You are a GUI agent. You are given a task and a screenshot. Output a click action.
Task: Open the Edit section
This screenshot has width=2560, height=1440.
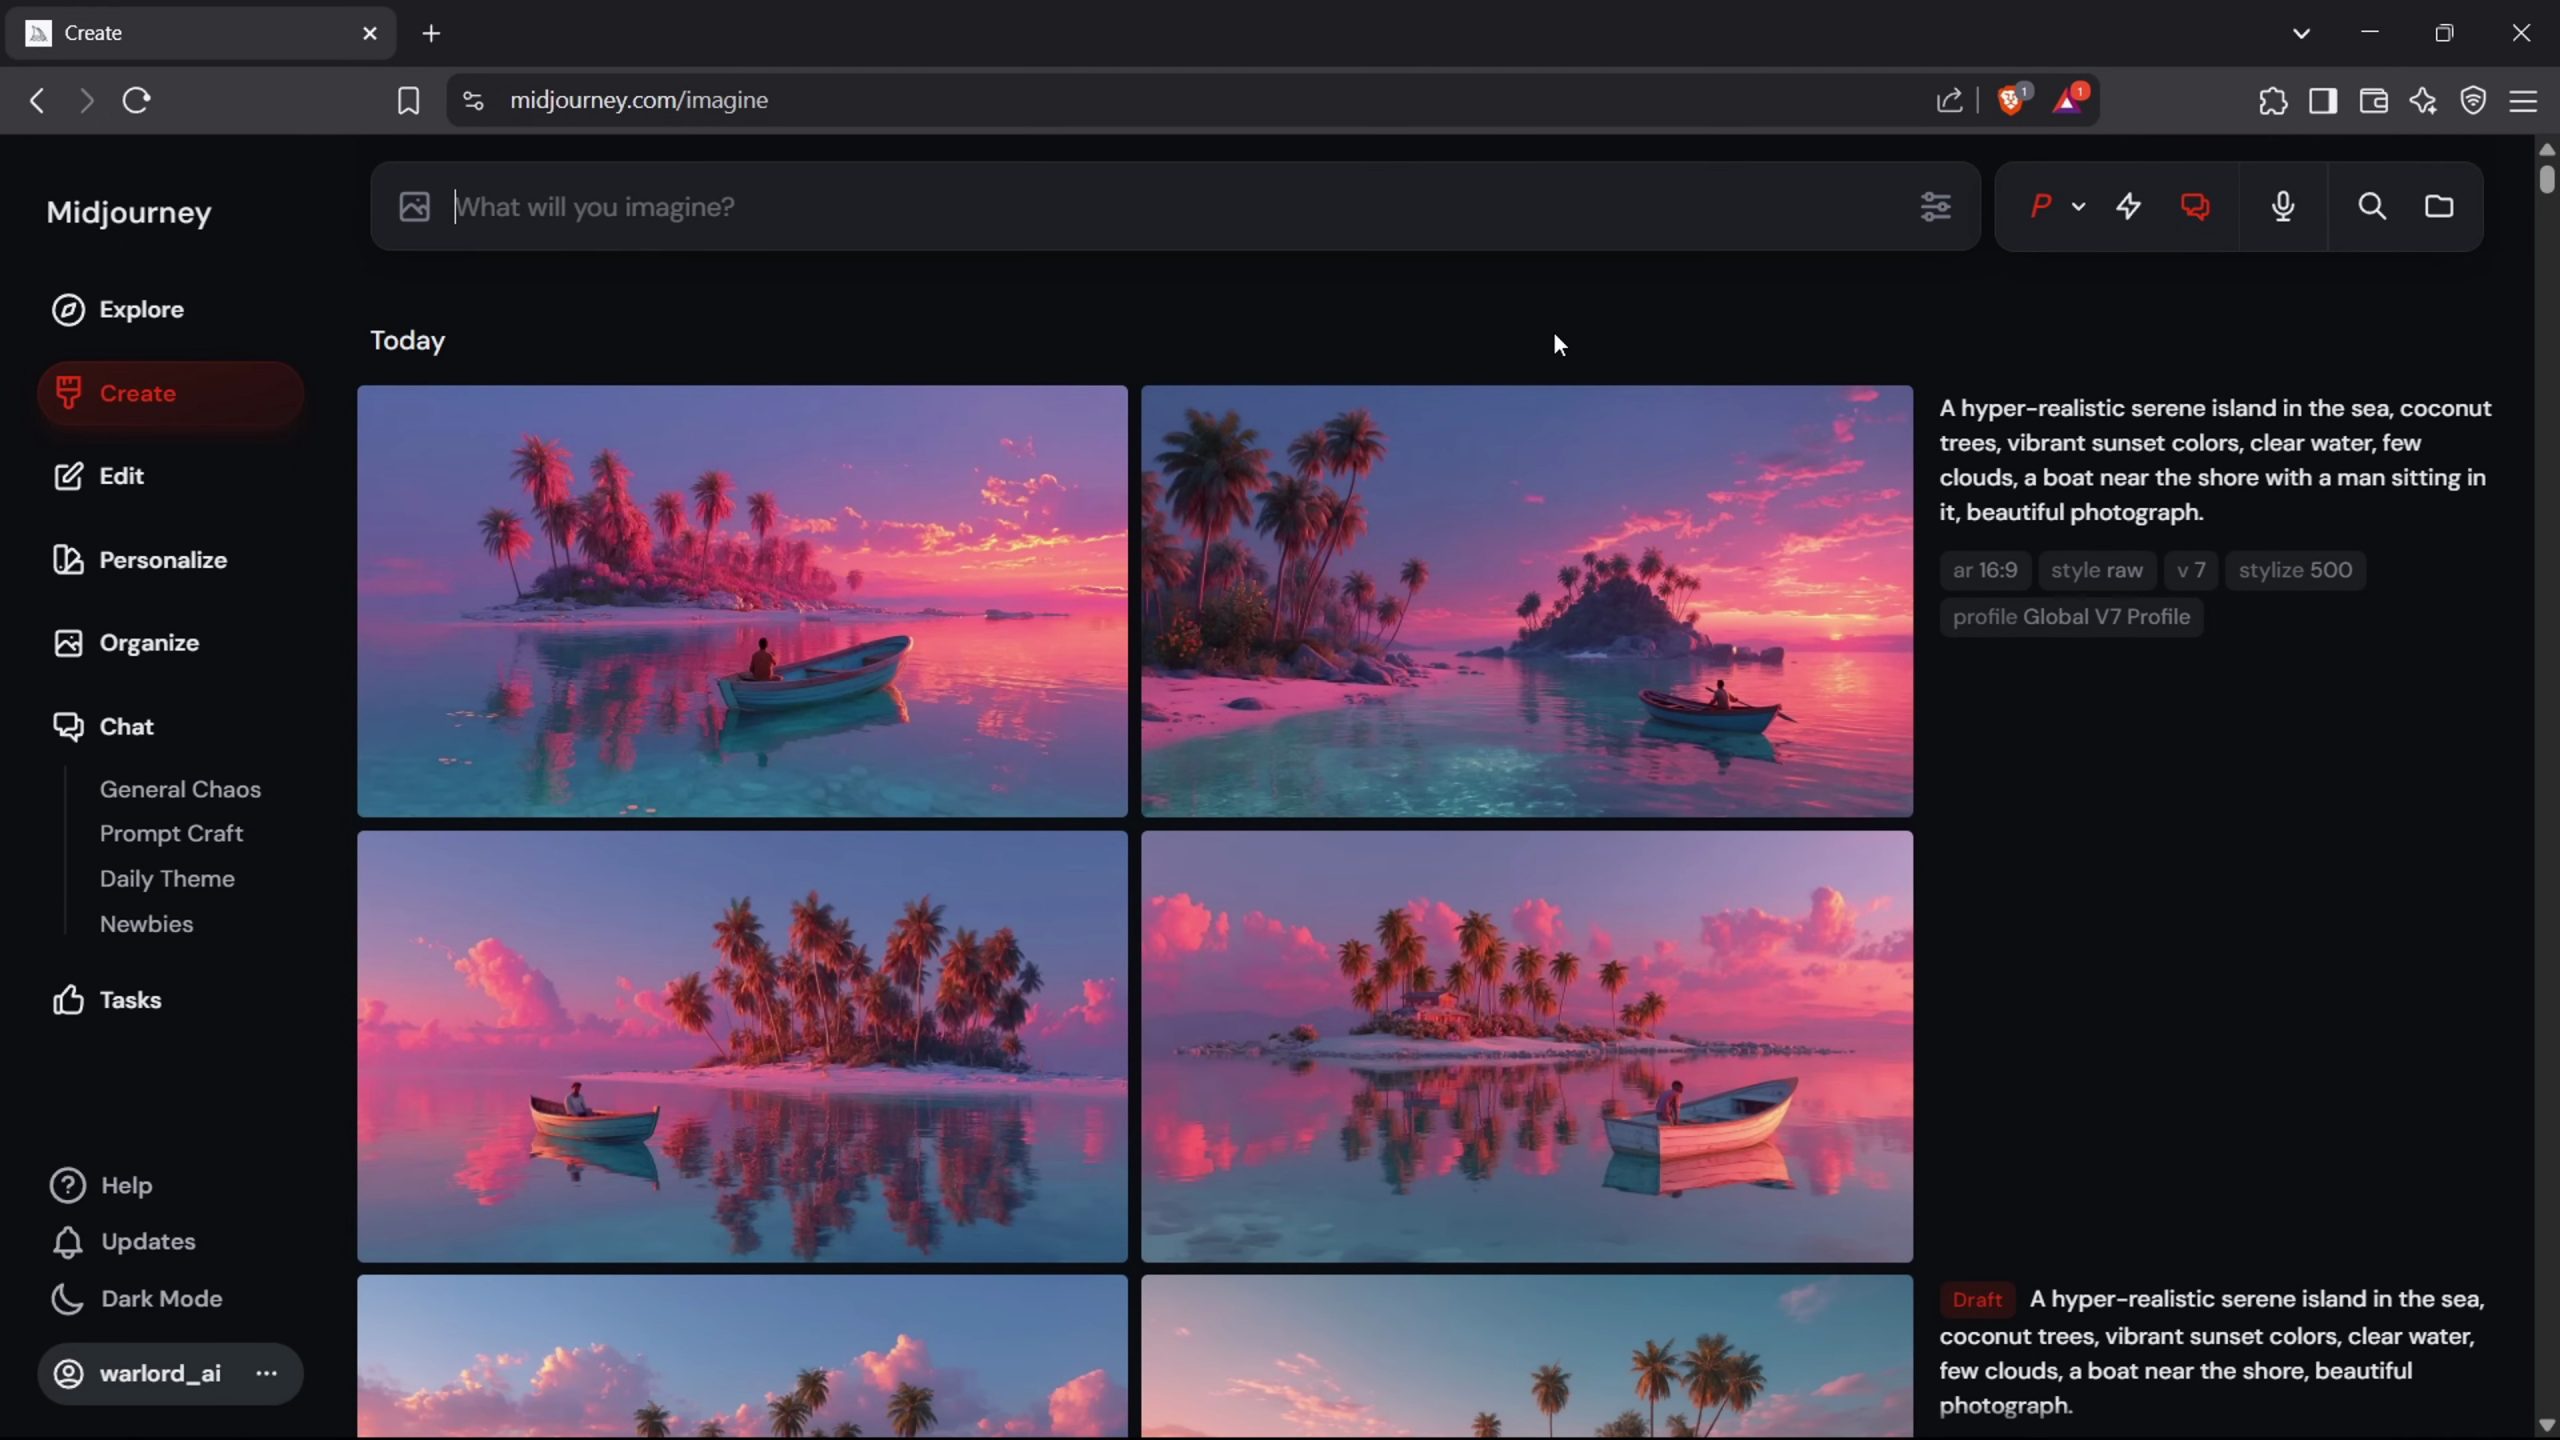[98, 476]
